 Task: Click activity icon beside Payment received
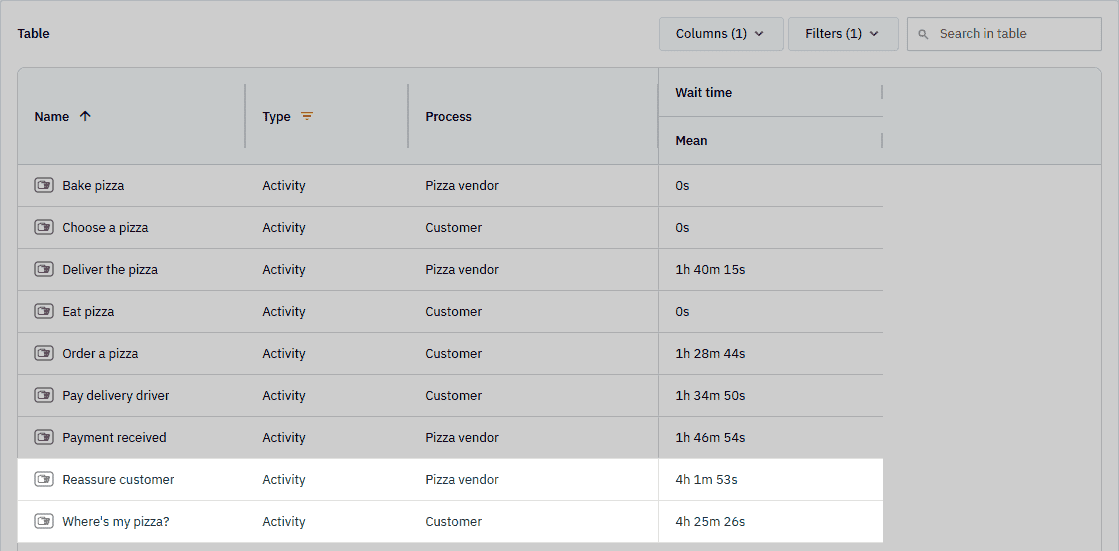(x=44, y=438)
